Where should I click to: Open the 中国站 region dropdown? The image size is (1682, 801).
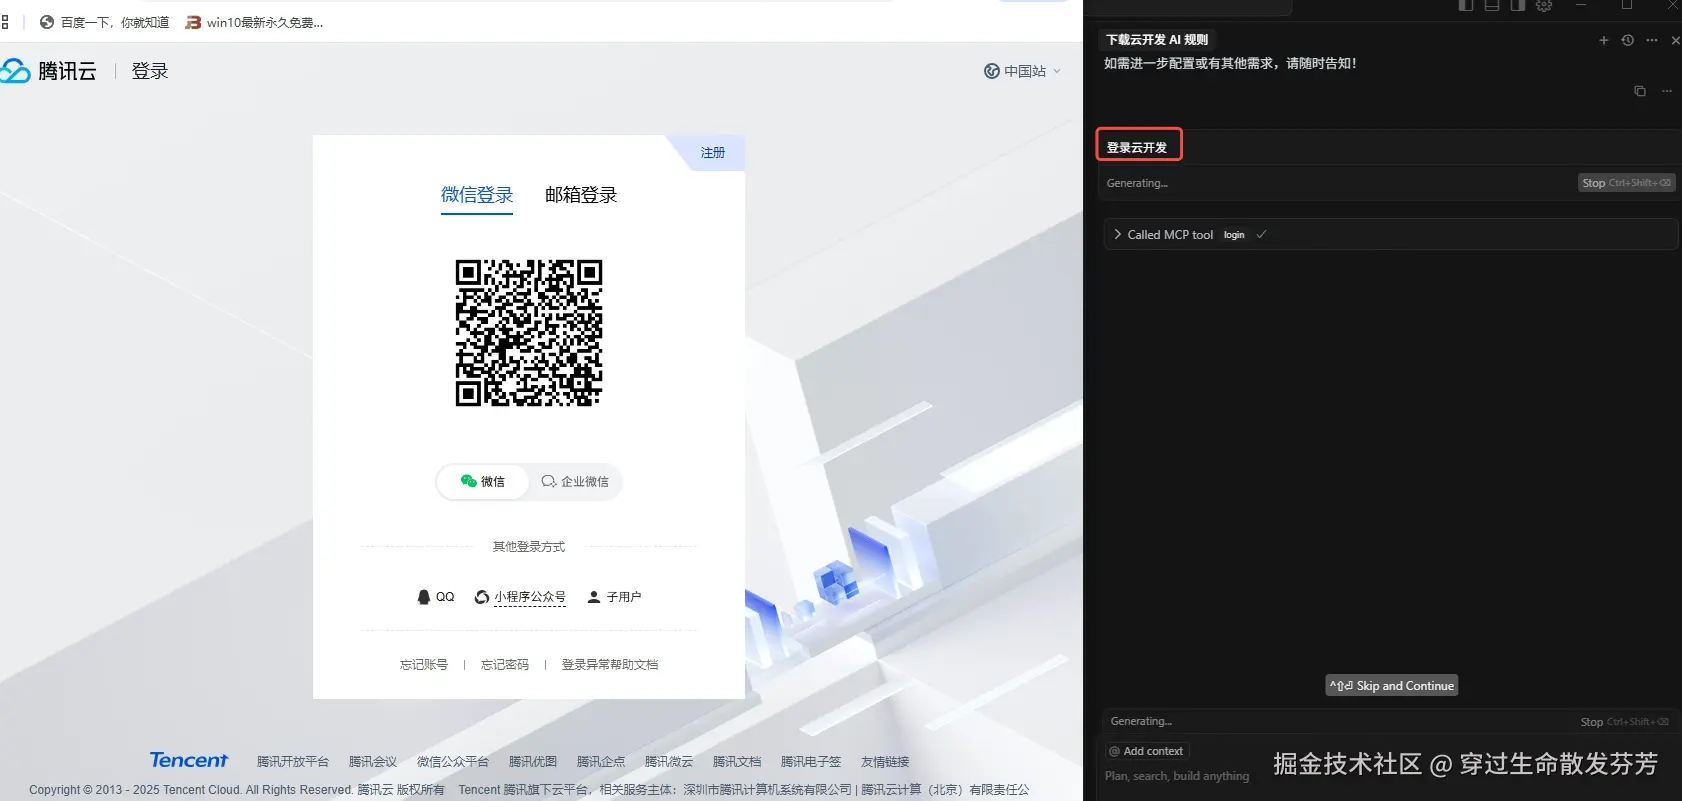(1022, 71)
